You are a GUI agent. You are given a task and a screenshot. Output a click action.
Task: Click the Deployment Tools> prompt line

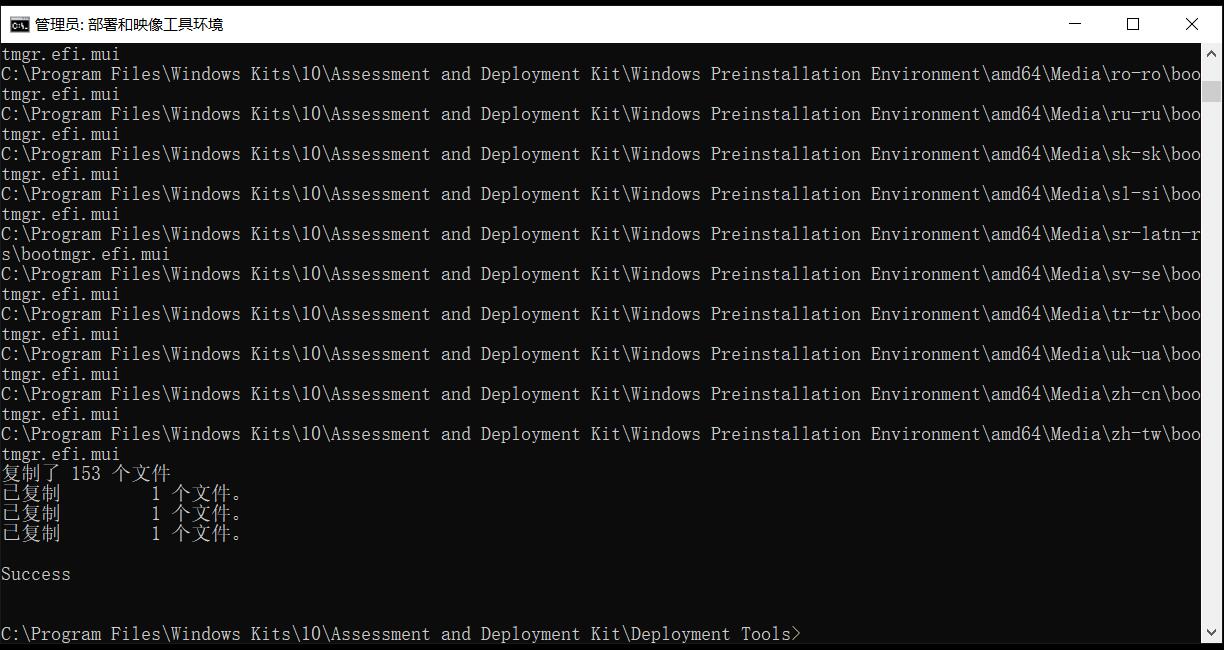point(400,634)
